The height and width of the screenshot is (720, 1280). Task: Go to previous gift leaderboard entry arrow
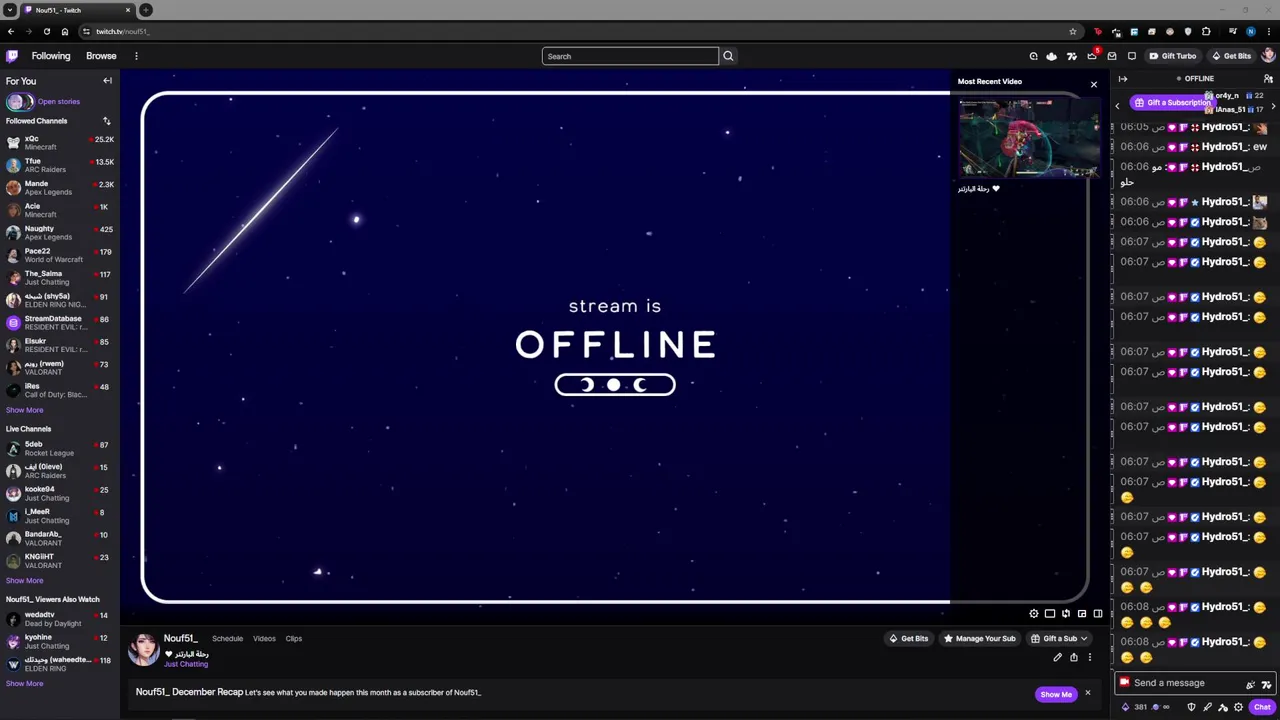1117,106
